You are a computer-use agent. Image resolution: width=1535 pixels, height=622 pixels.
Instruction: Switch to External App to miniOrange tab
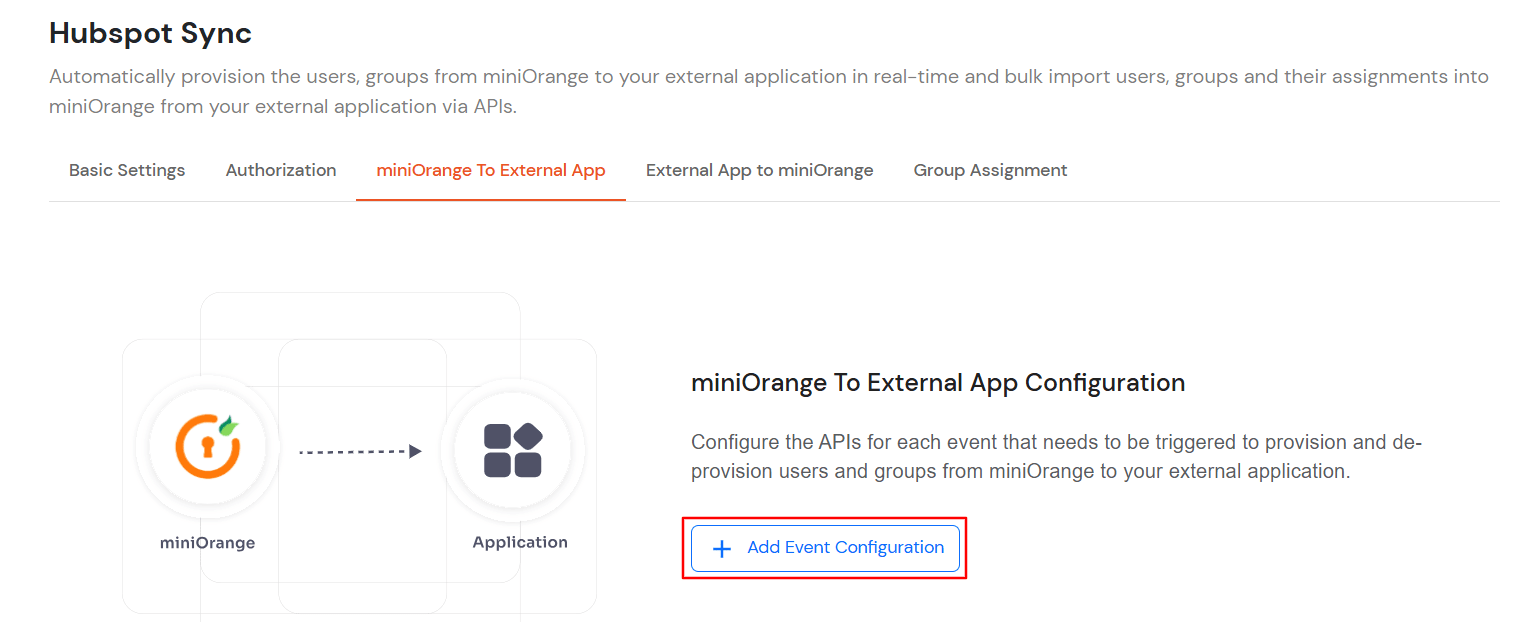(759, 170)
